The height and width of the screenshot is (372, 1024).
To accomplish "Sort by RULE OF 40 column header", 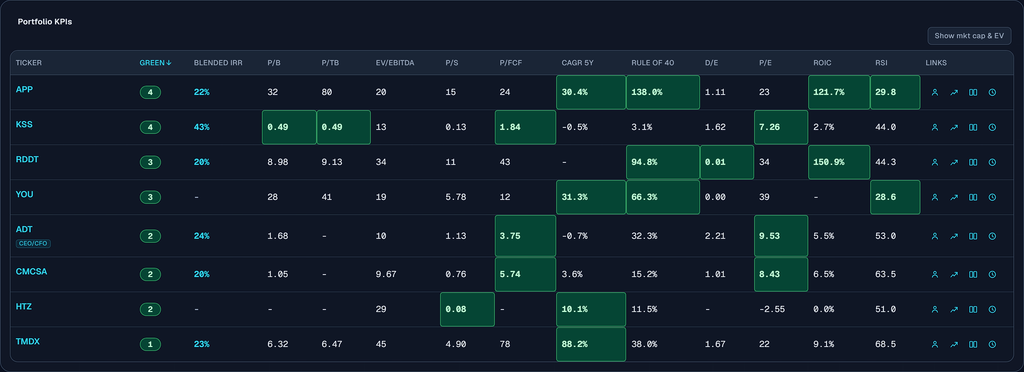I will click(652, 63).
